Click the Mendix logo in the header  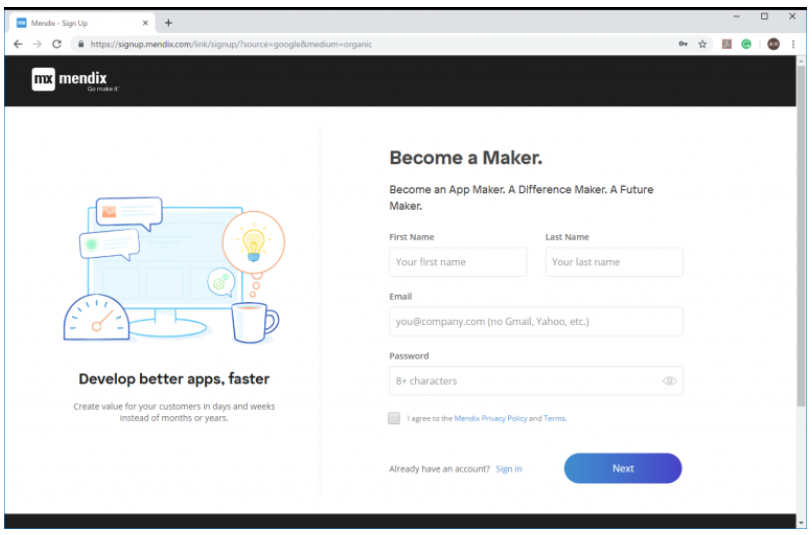pos(75,80)
